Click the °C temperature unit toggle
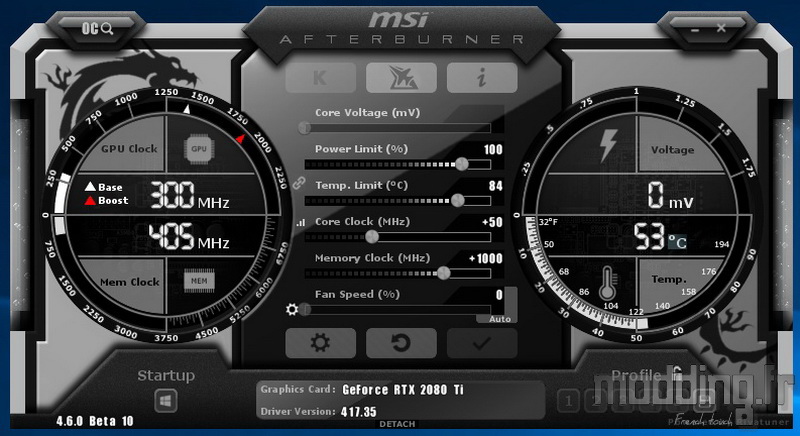Viewport: 800px width, 436px height. coord(678,242)
